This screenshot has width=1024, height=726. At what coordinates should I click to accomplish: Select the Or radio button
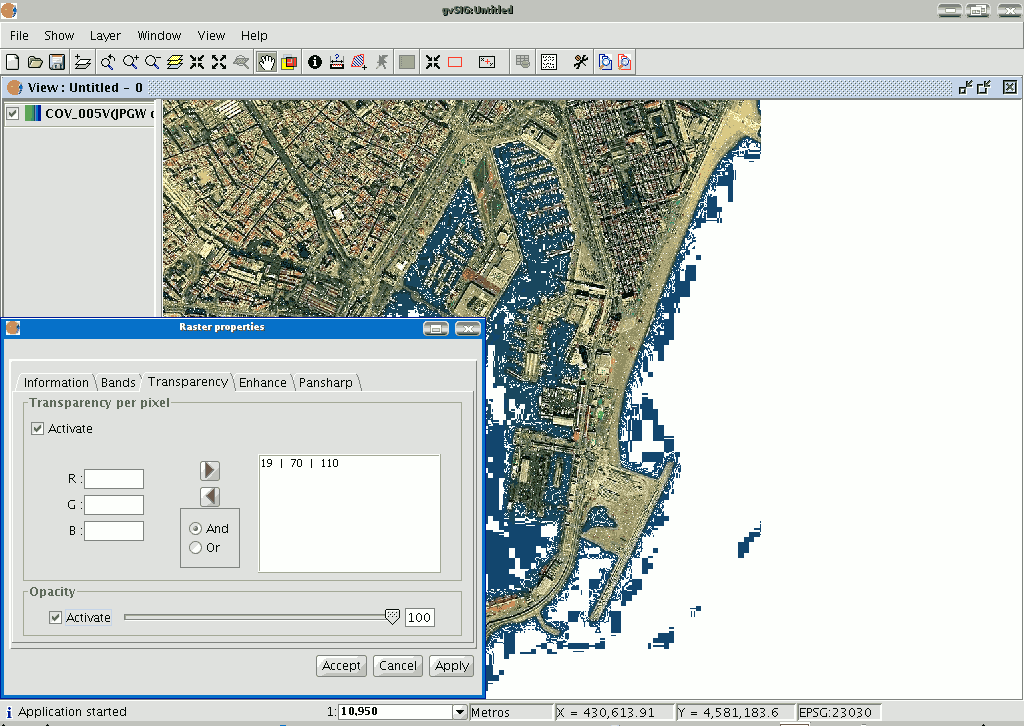click(x=196, y=547)
